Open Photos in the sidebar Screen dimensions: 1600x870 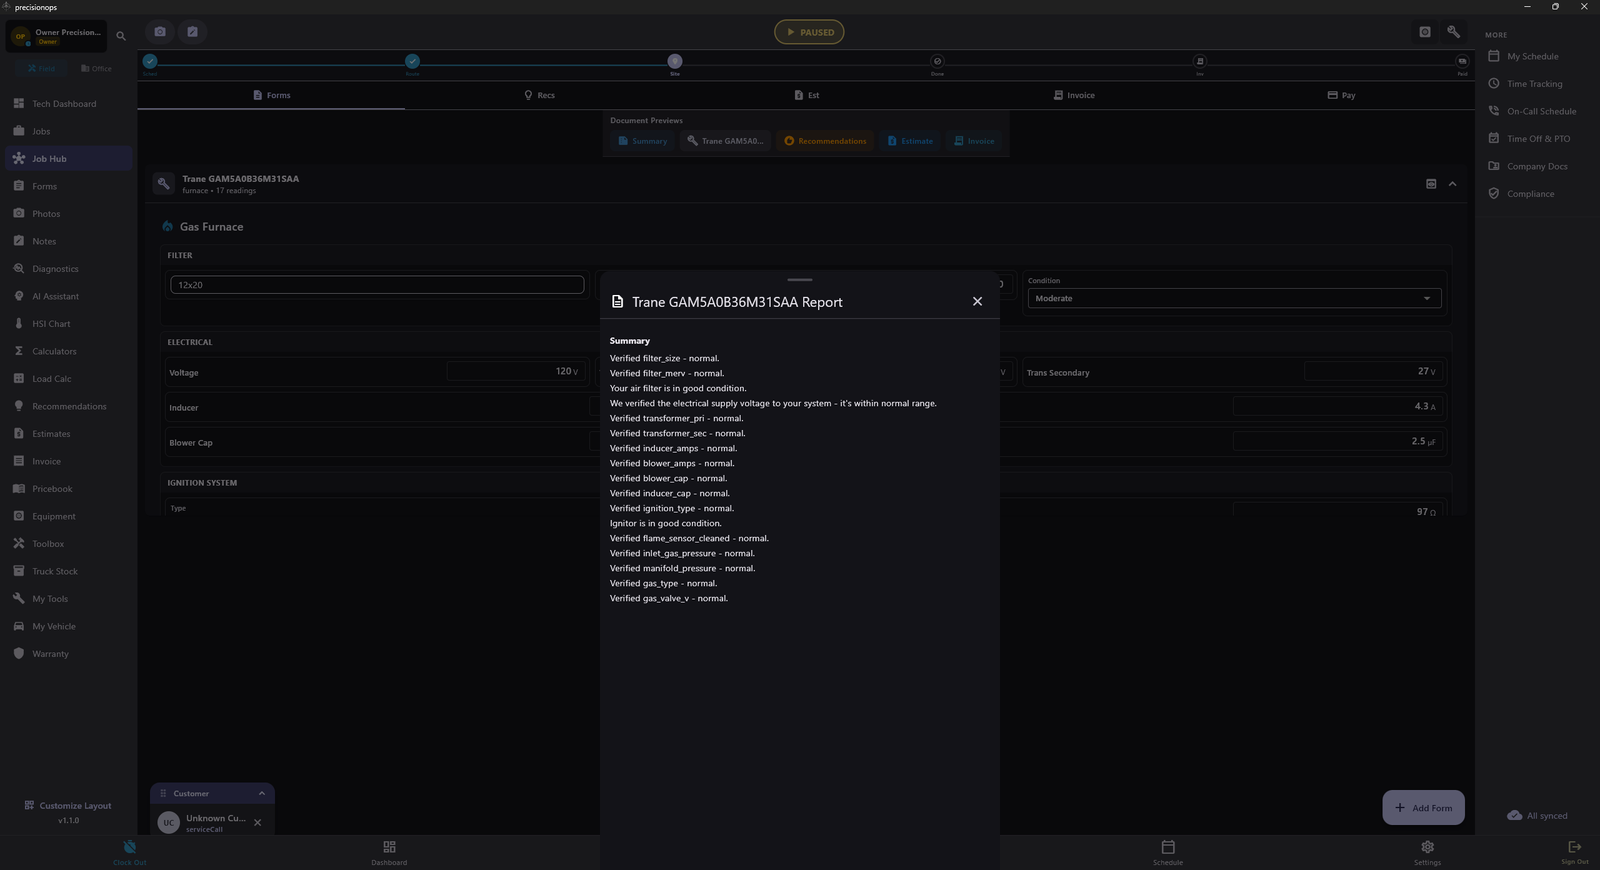[68, 214]
